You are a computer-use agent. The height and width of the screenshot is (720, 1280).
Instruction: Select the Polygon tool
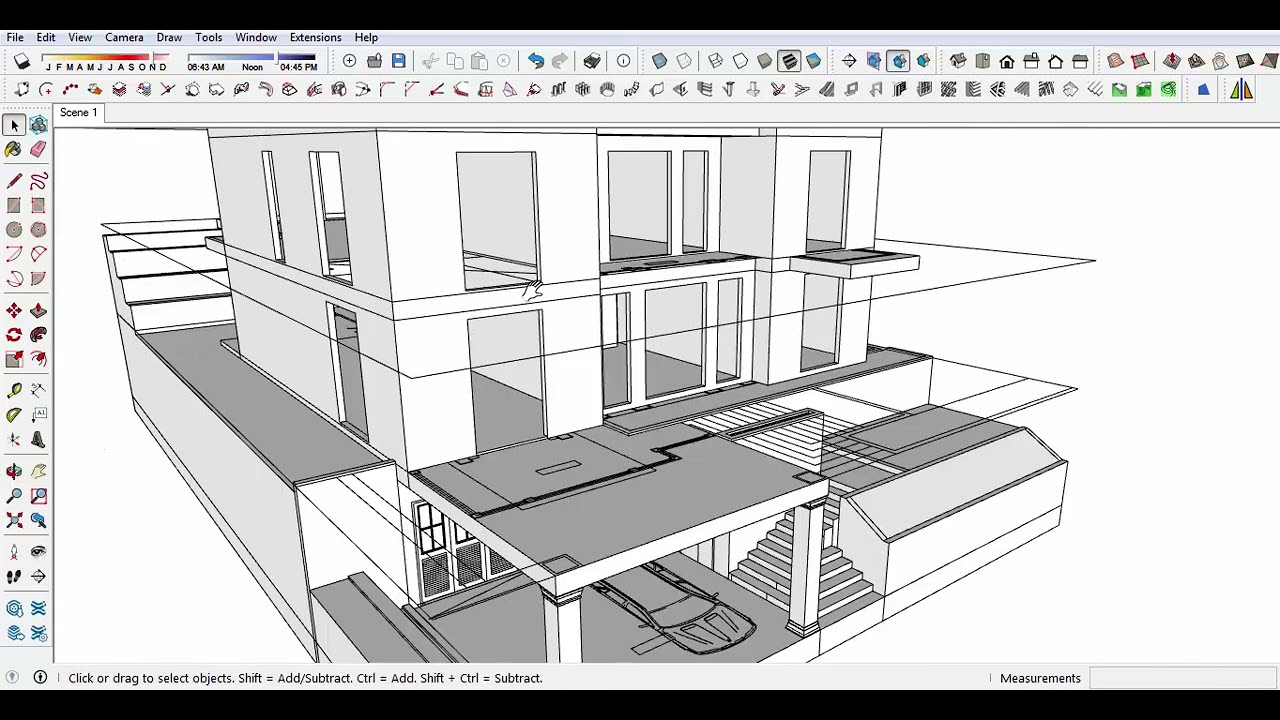coord(38,229)
